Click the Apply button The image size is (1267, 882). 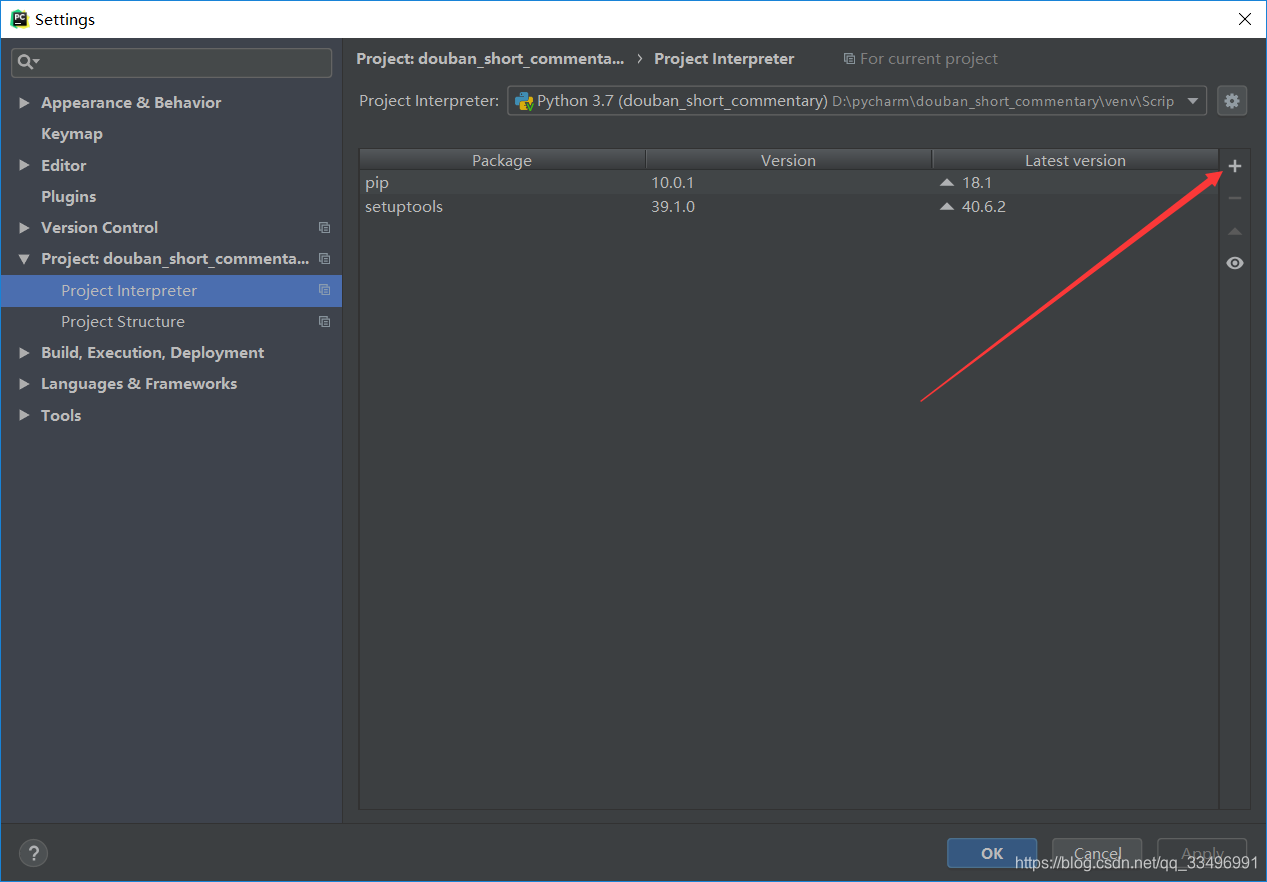pos(1202,853)
